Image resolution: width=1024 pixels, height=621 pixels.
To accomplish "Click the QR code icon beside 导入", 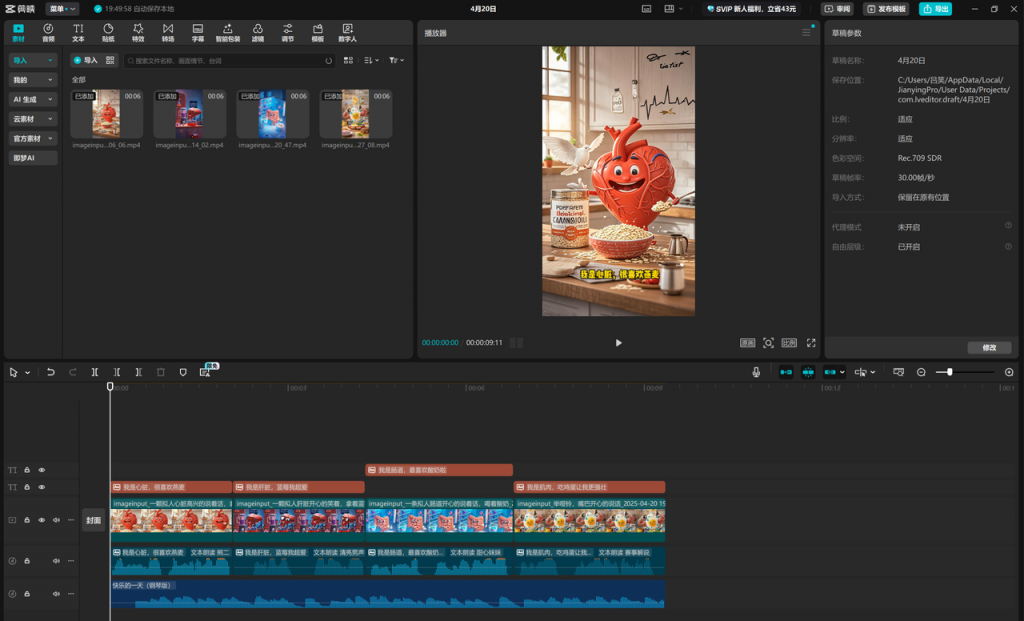I will 110,60.
